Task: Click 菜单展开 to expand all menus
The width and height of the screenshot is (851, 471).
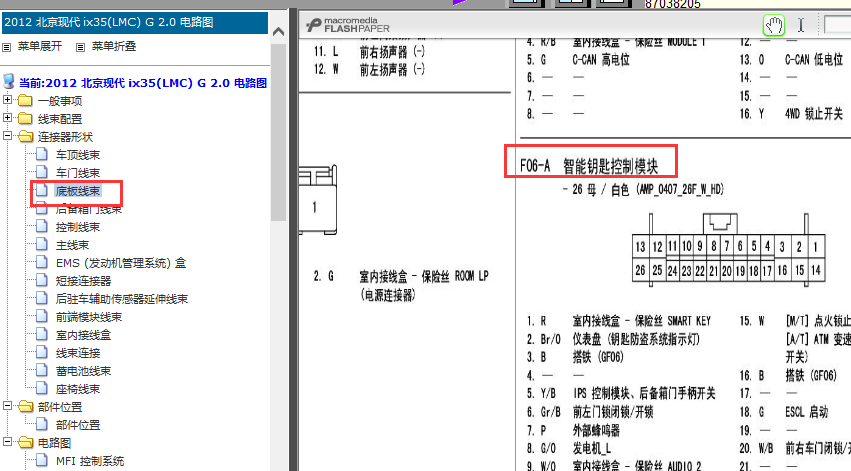Action: pos(40,47)
